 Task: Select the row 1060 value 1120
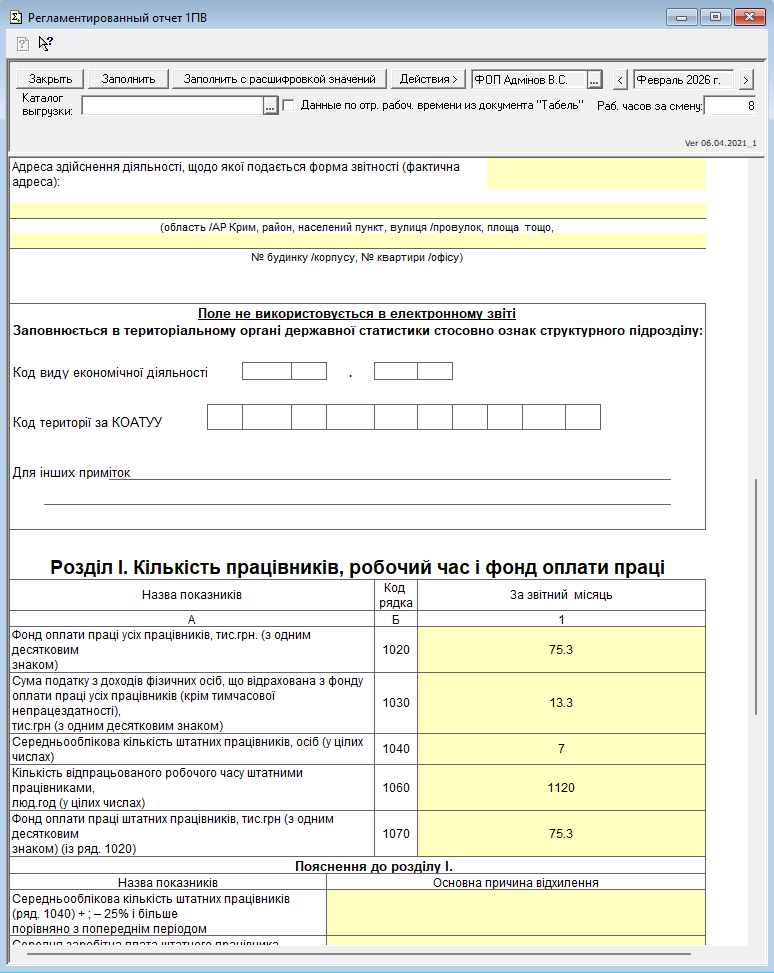click(x=561, y=787)
